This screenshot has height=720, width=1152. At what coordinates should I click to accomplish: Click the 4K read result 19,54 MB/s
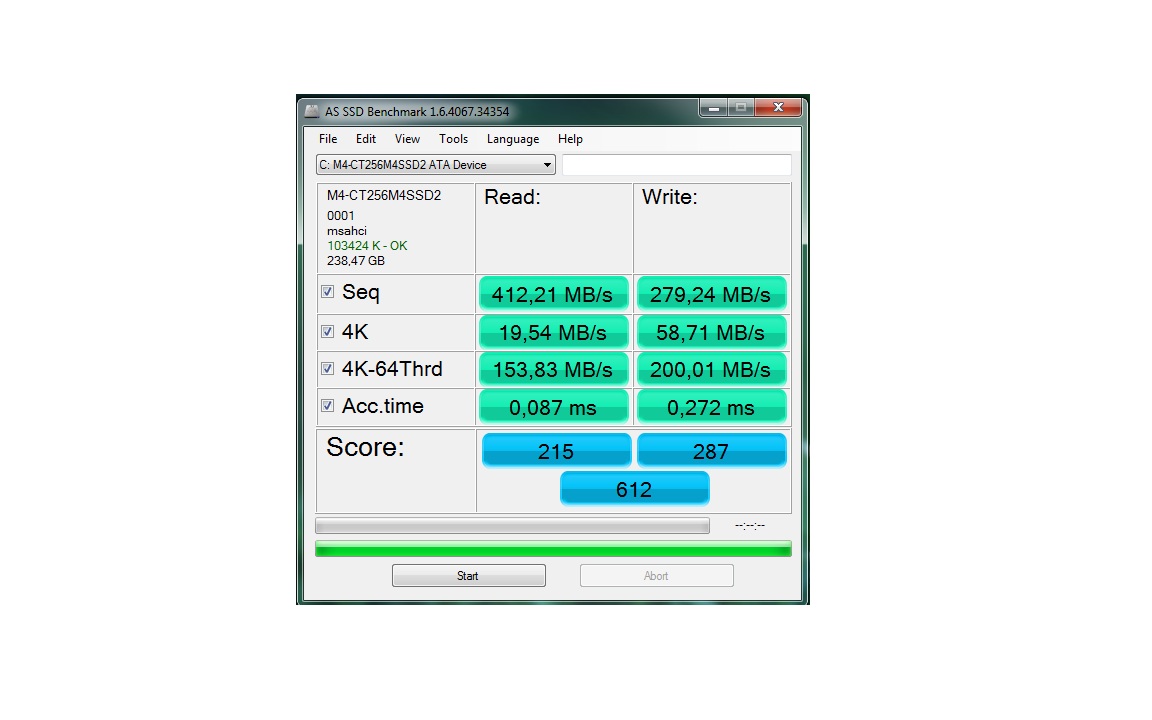coord(553,332)
